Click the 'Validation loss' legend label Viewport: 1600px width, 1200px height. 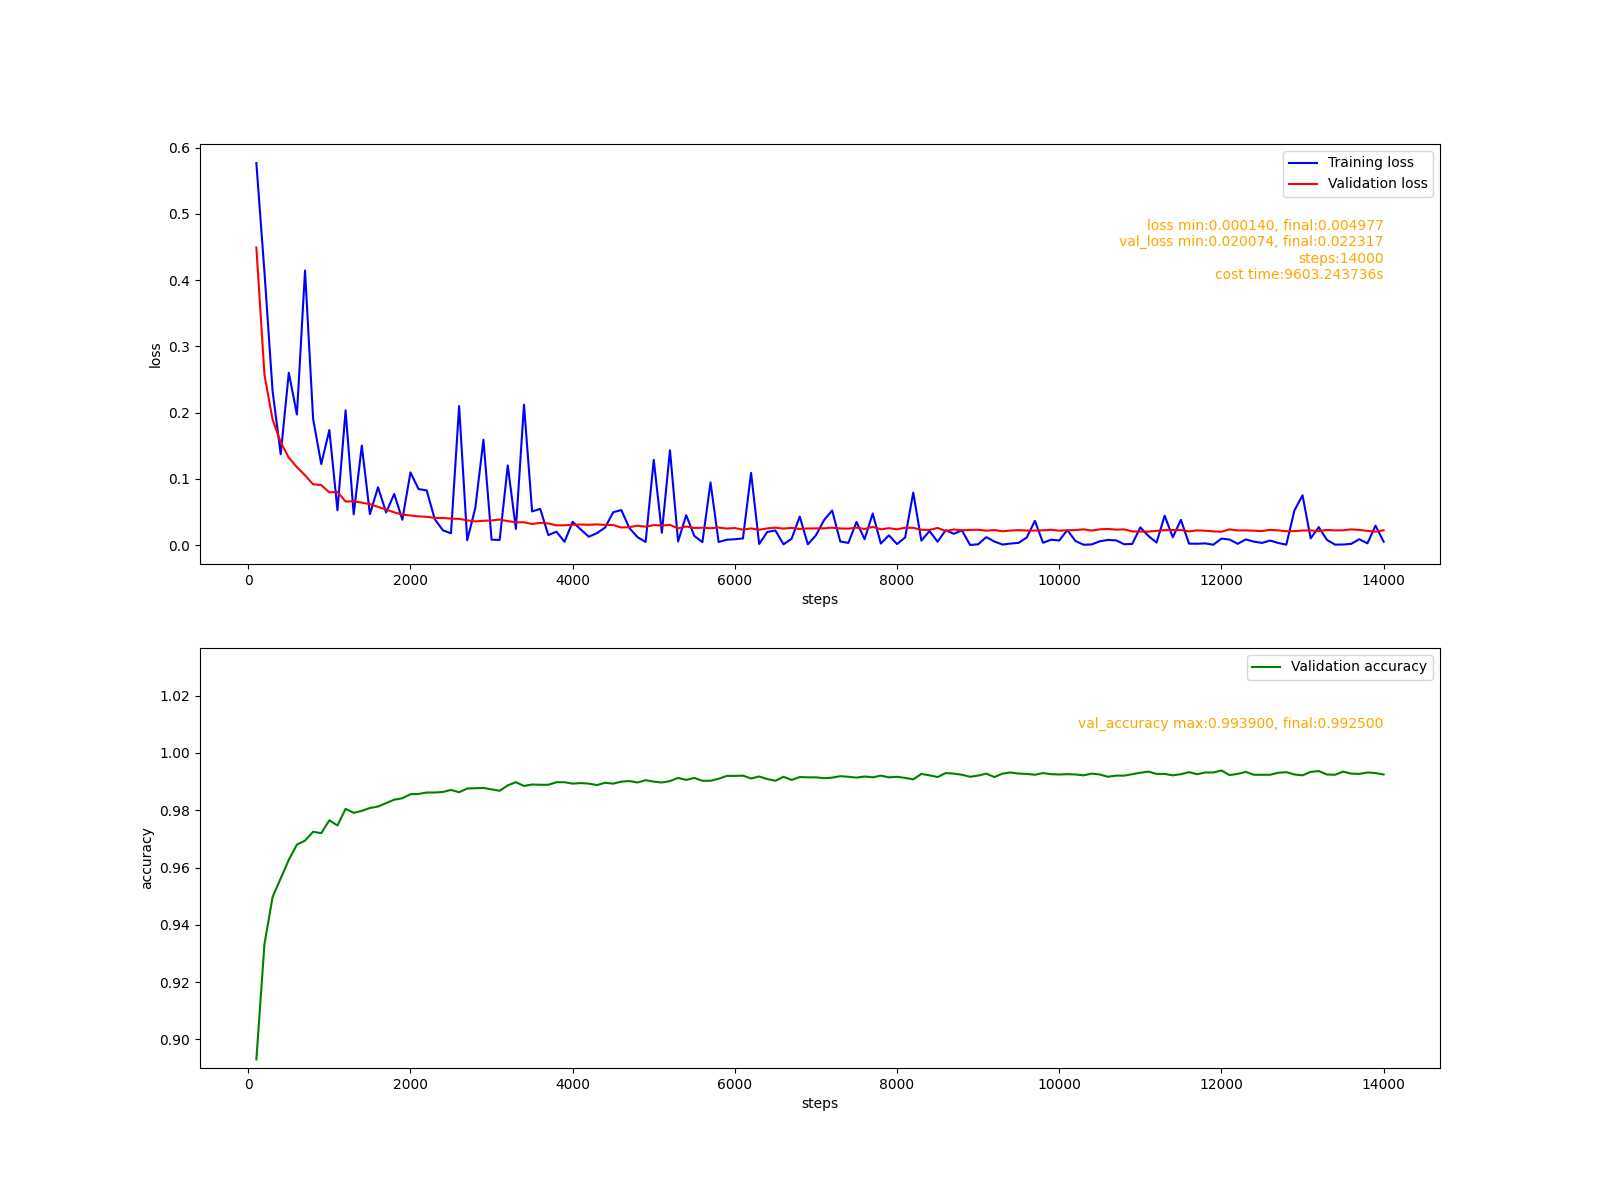click(1377, 183)
